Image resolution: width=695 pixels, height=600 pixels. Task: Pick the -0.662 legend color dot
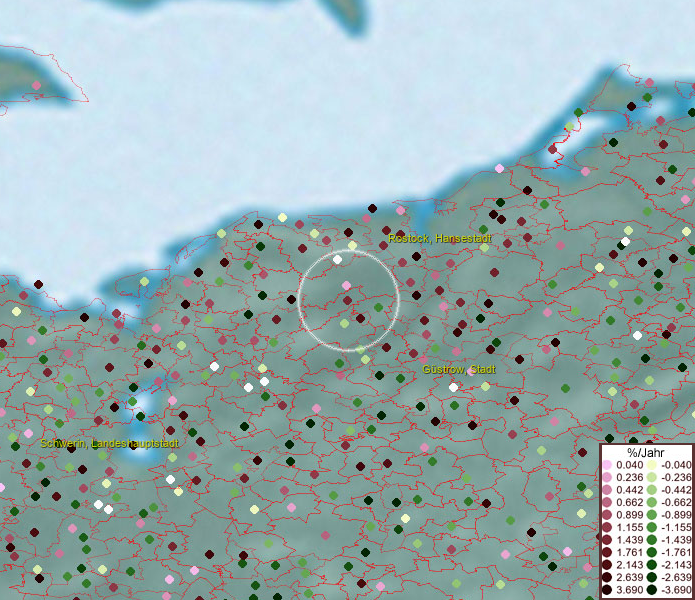coord(652,503)
